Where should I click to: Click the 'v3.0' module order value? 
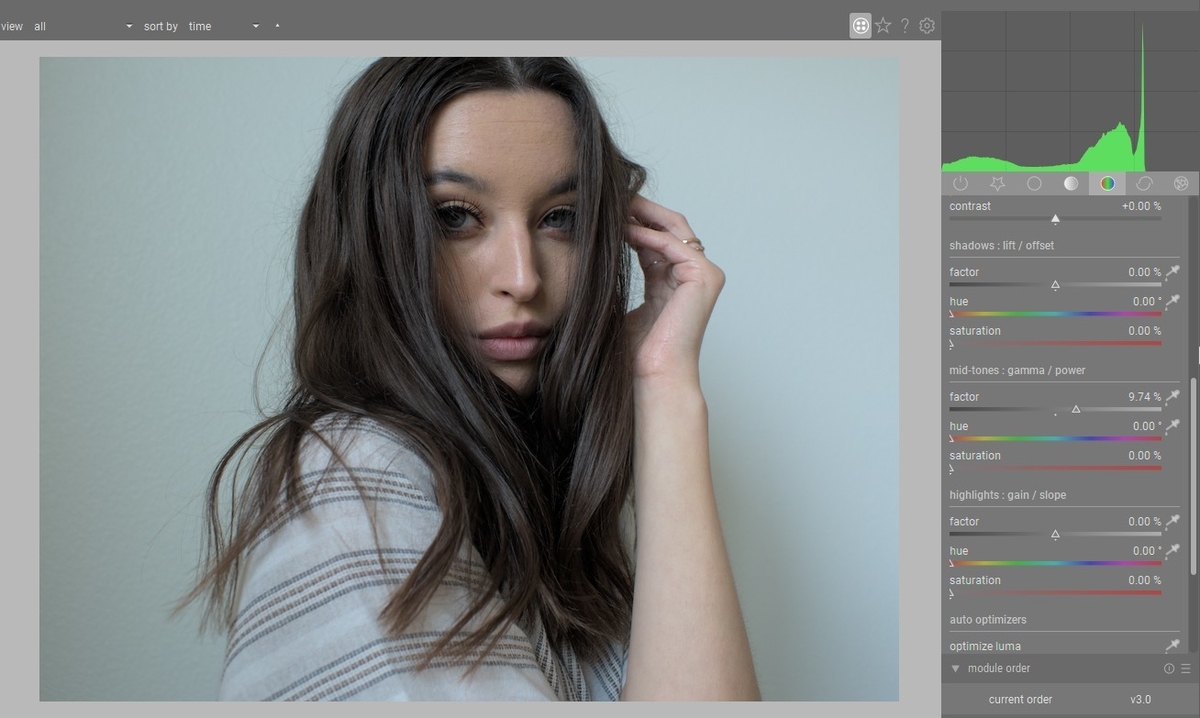click(x=1141, y=699)
